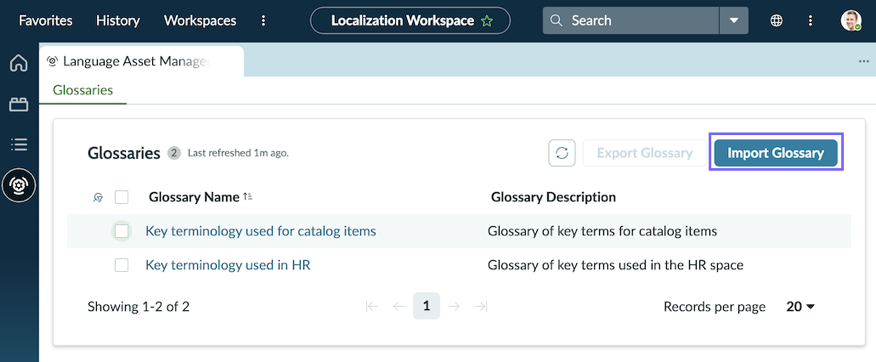876x362 pixels.
Task: Click the search magnifier icon
Action: click(556, 21)
